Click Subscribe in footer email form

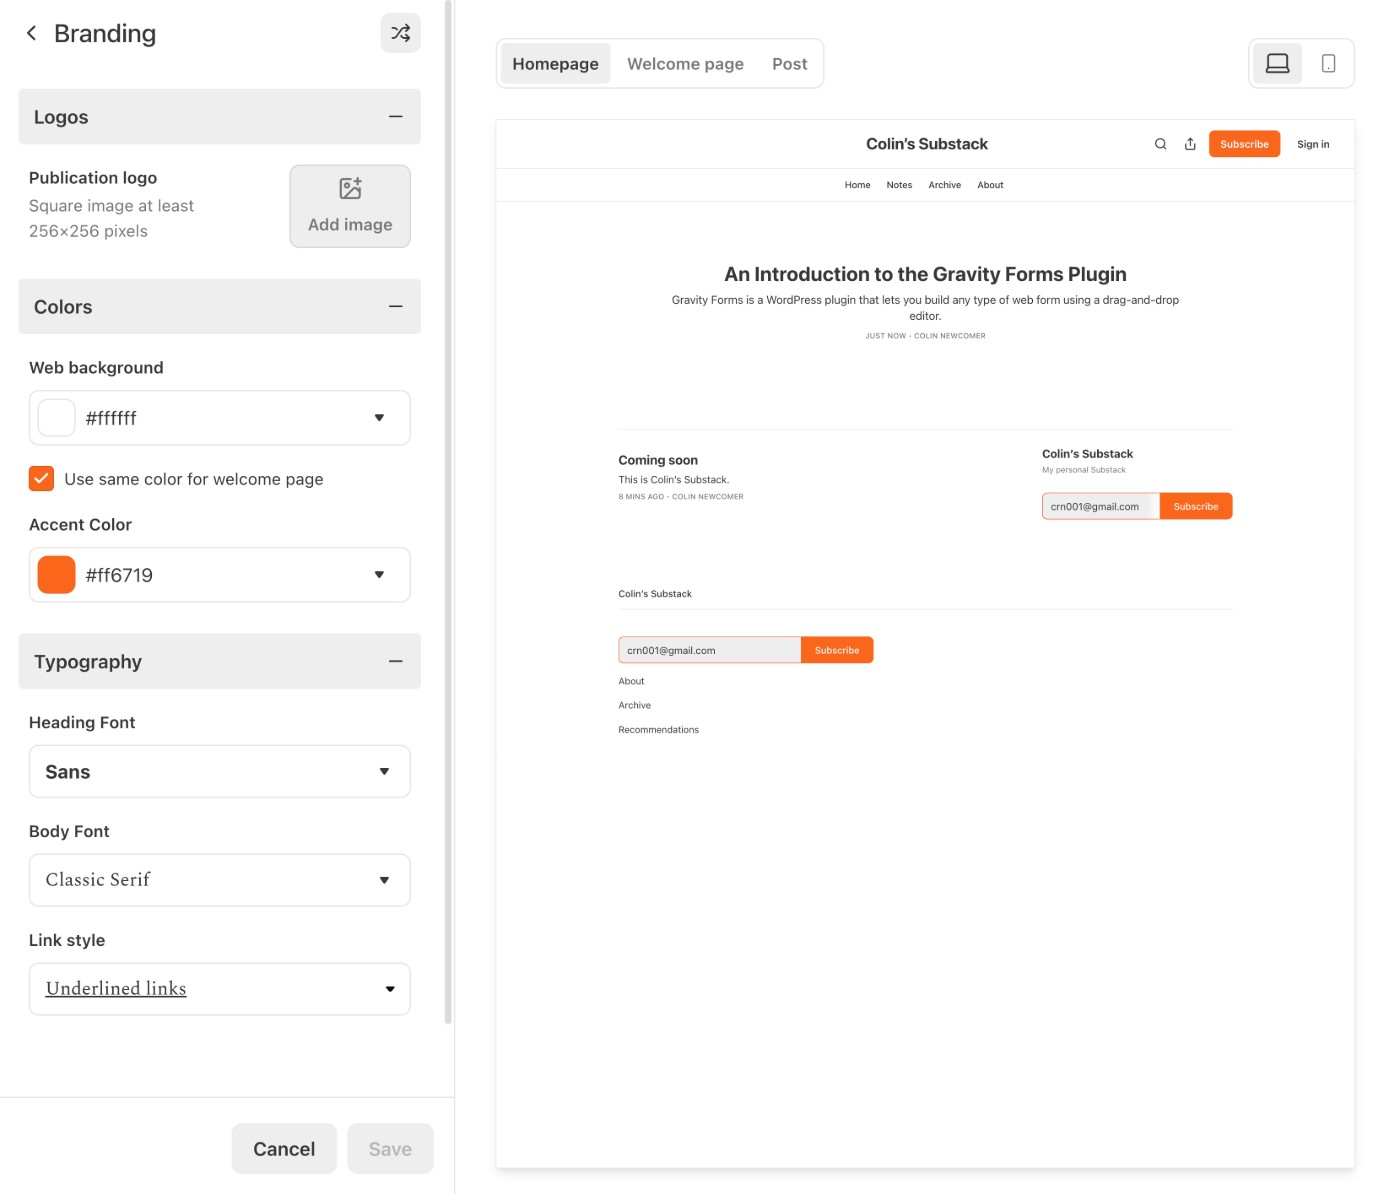coord(837,650)
